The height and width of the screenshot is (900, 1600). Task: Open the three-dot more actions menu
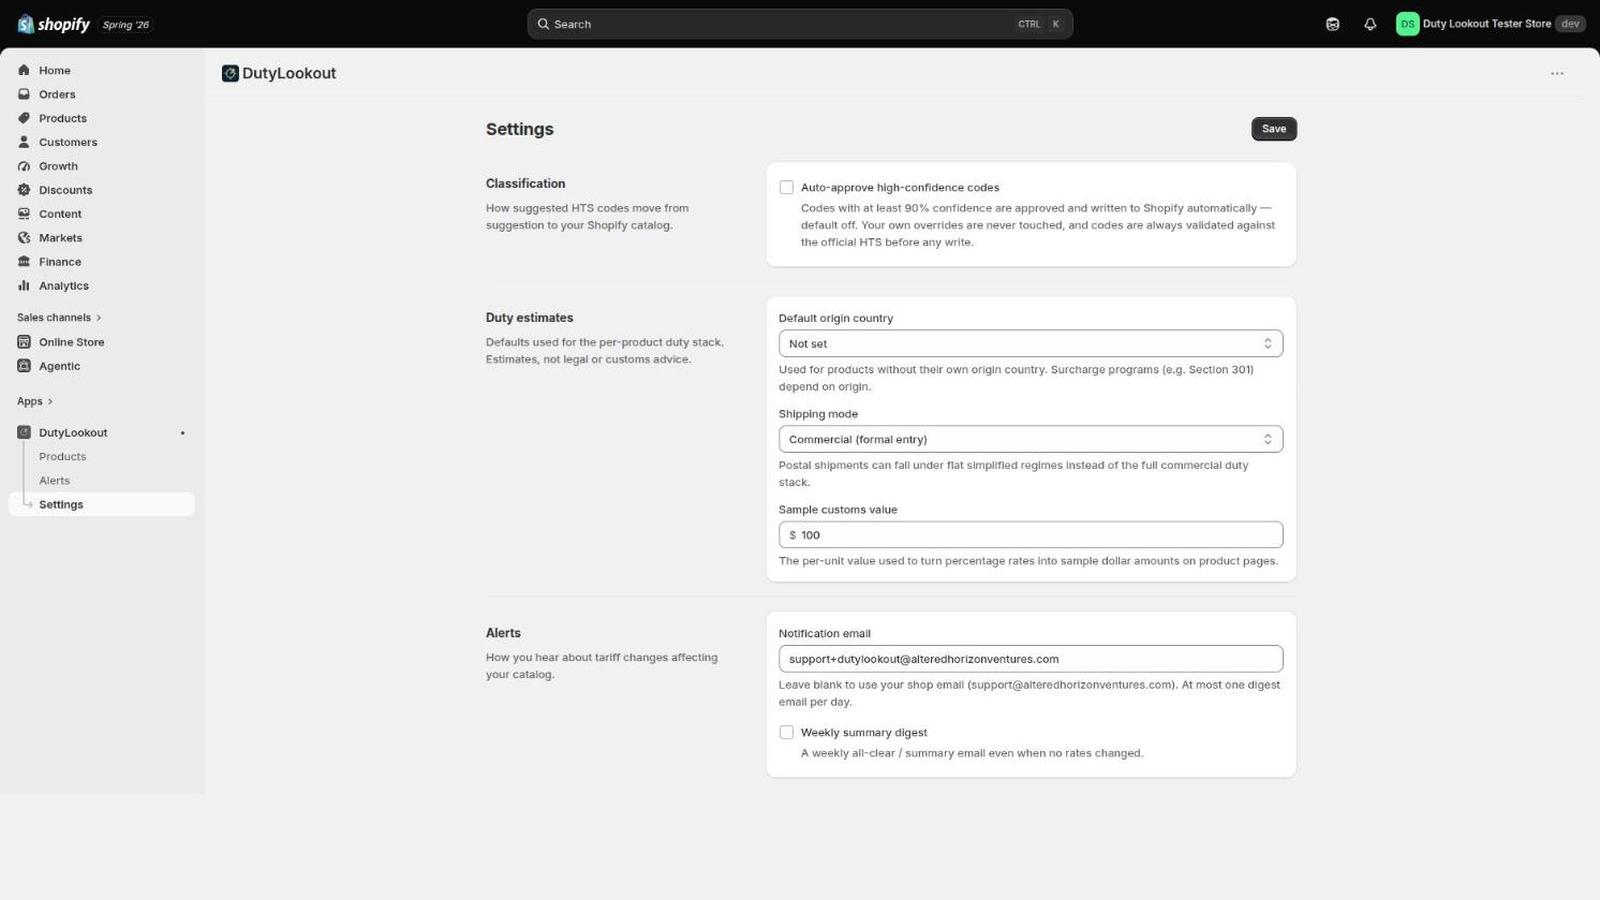click(1557, 73)
